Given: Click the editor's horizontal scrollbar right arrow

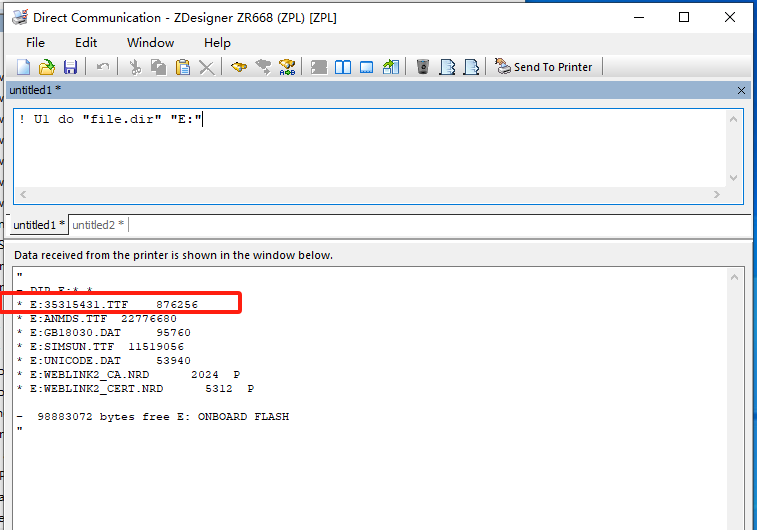Looking at the screenshot, I should click(x=716, y=195).
